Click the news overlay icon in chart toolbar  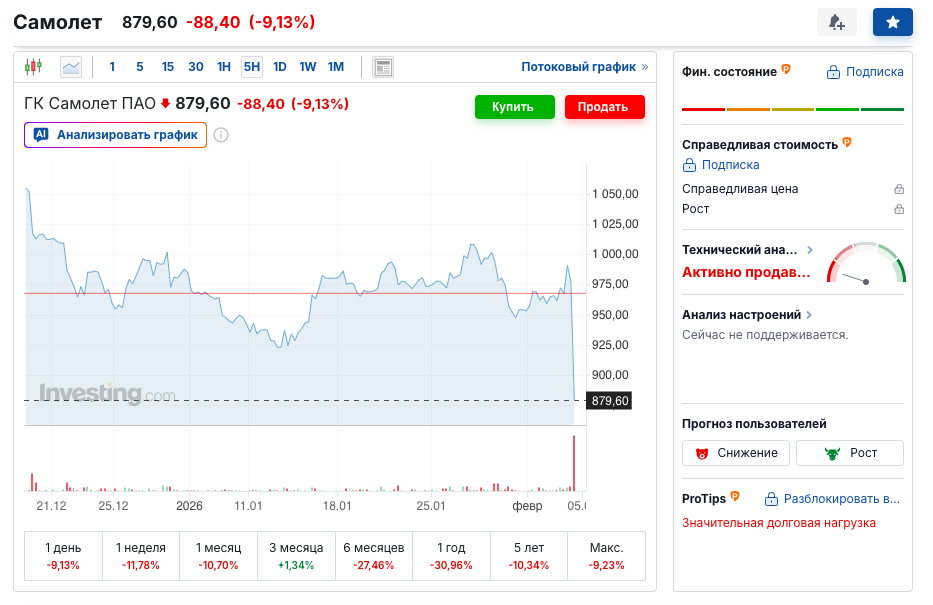coord(382,67)
